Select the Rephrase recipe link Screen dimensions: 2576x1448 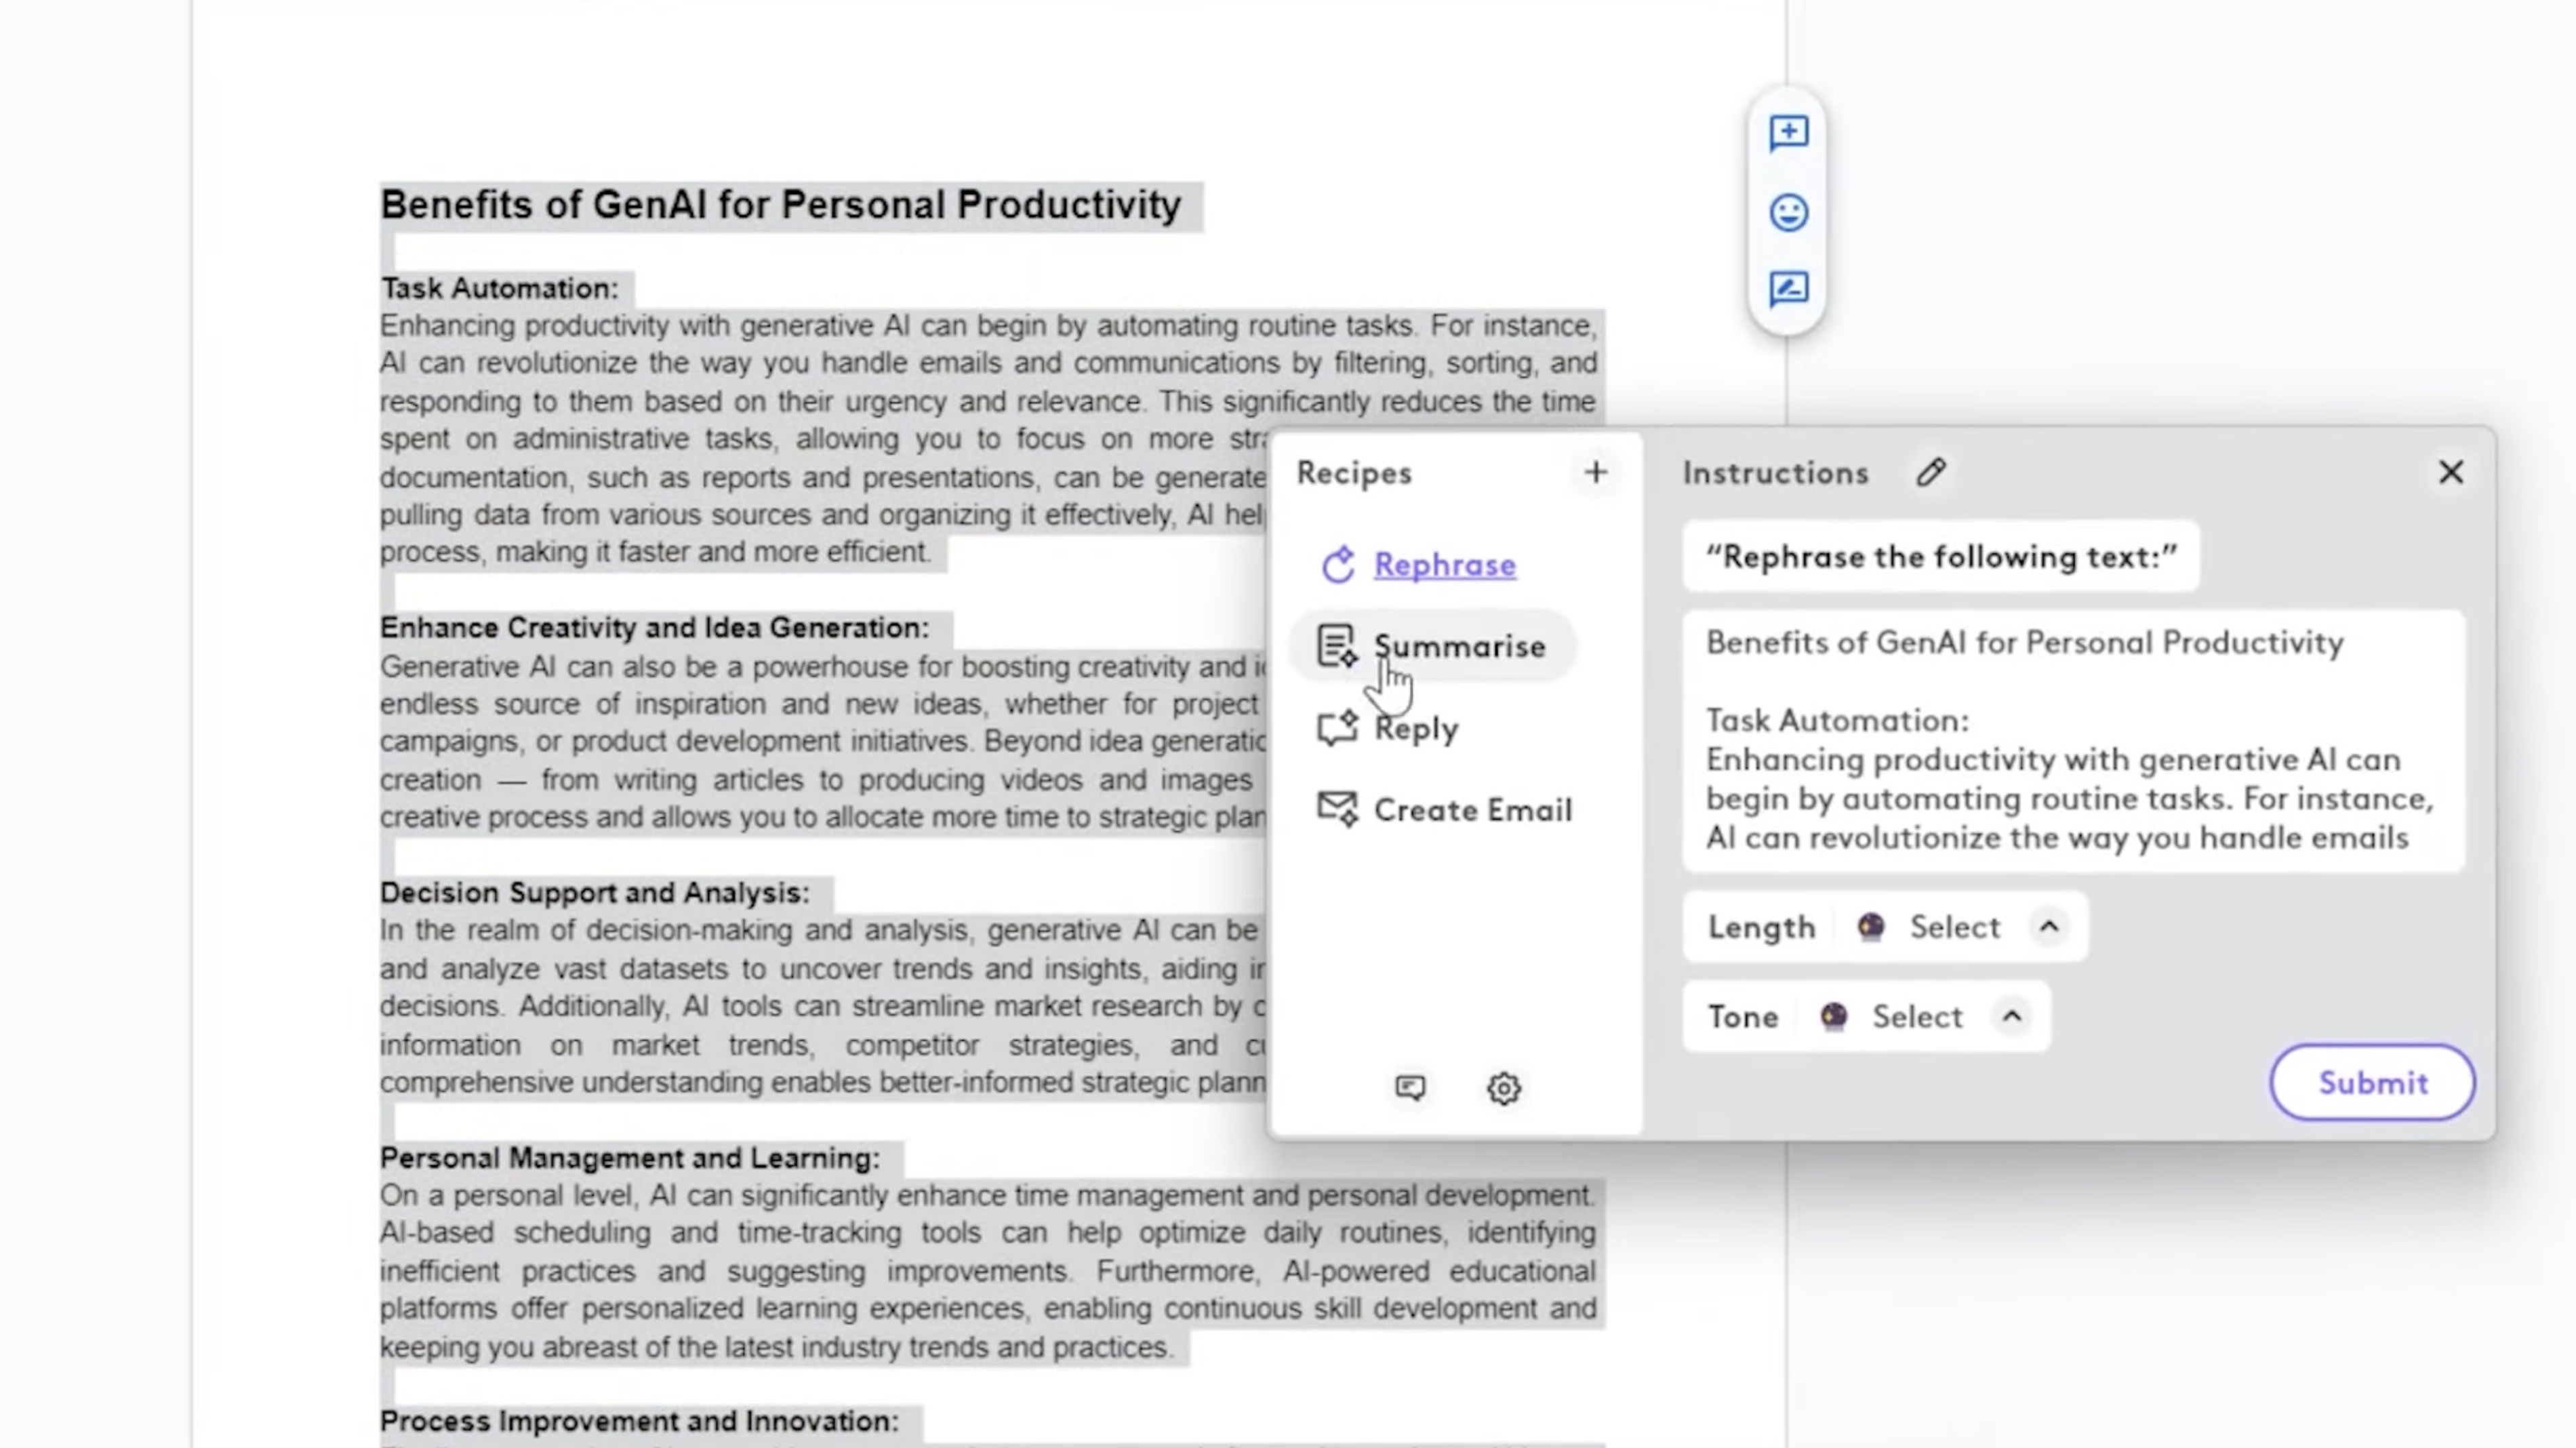tap(1444, 563)
